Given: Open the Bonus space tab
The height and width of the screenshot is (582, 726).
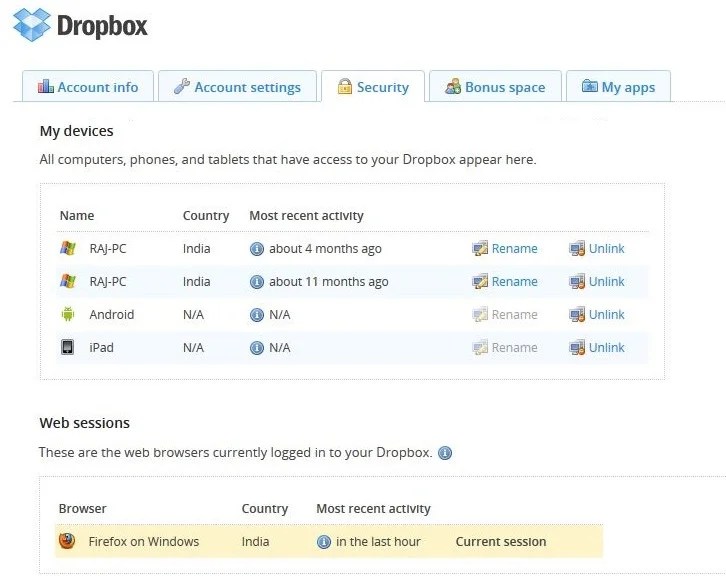Looking at the screenshot, I should pyautogui.click(x=495, y=87).
